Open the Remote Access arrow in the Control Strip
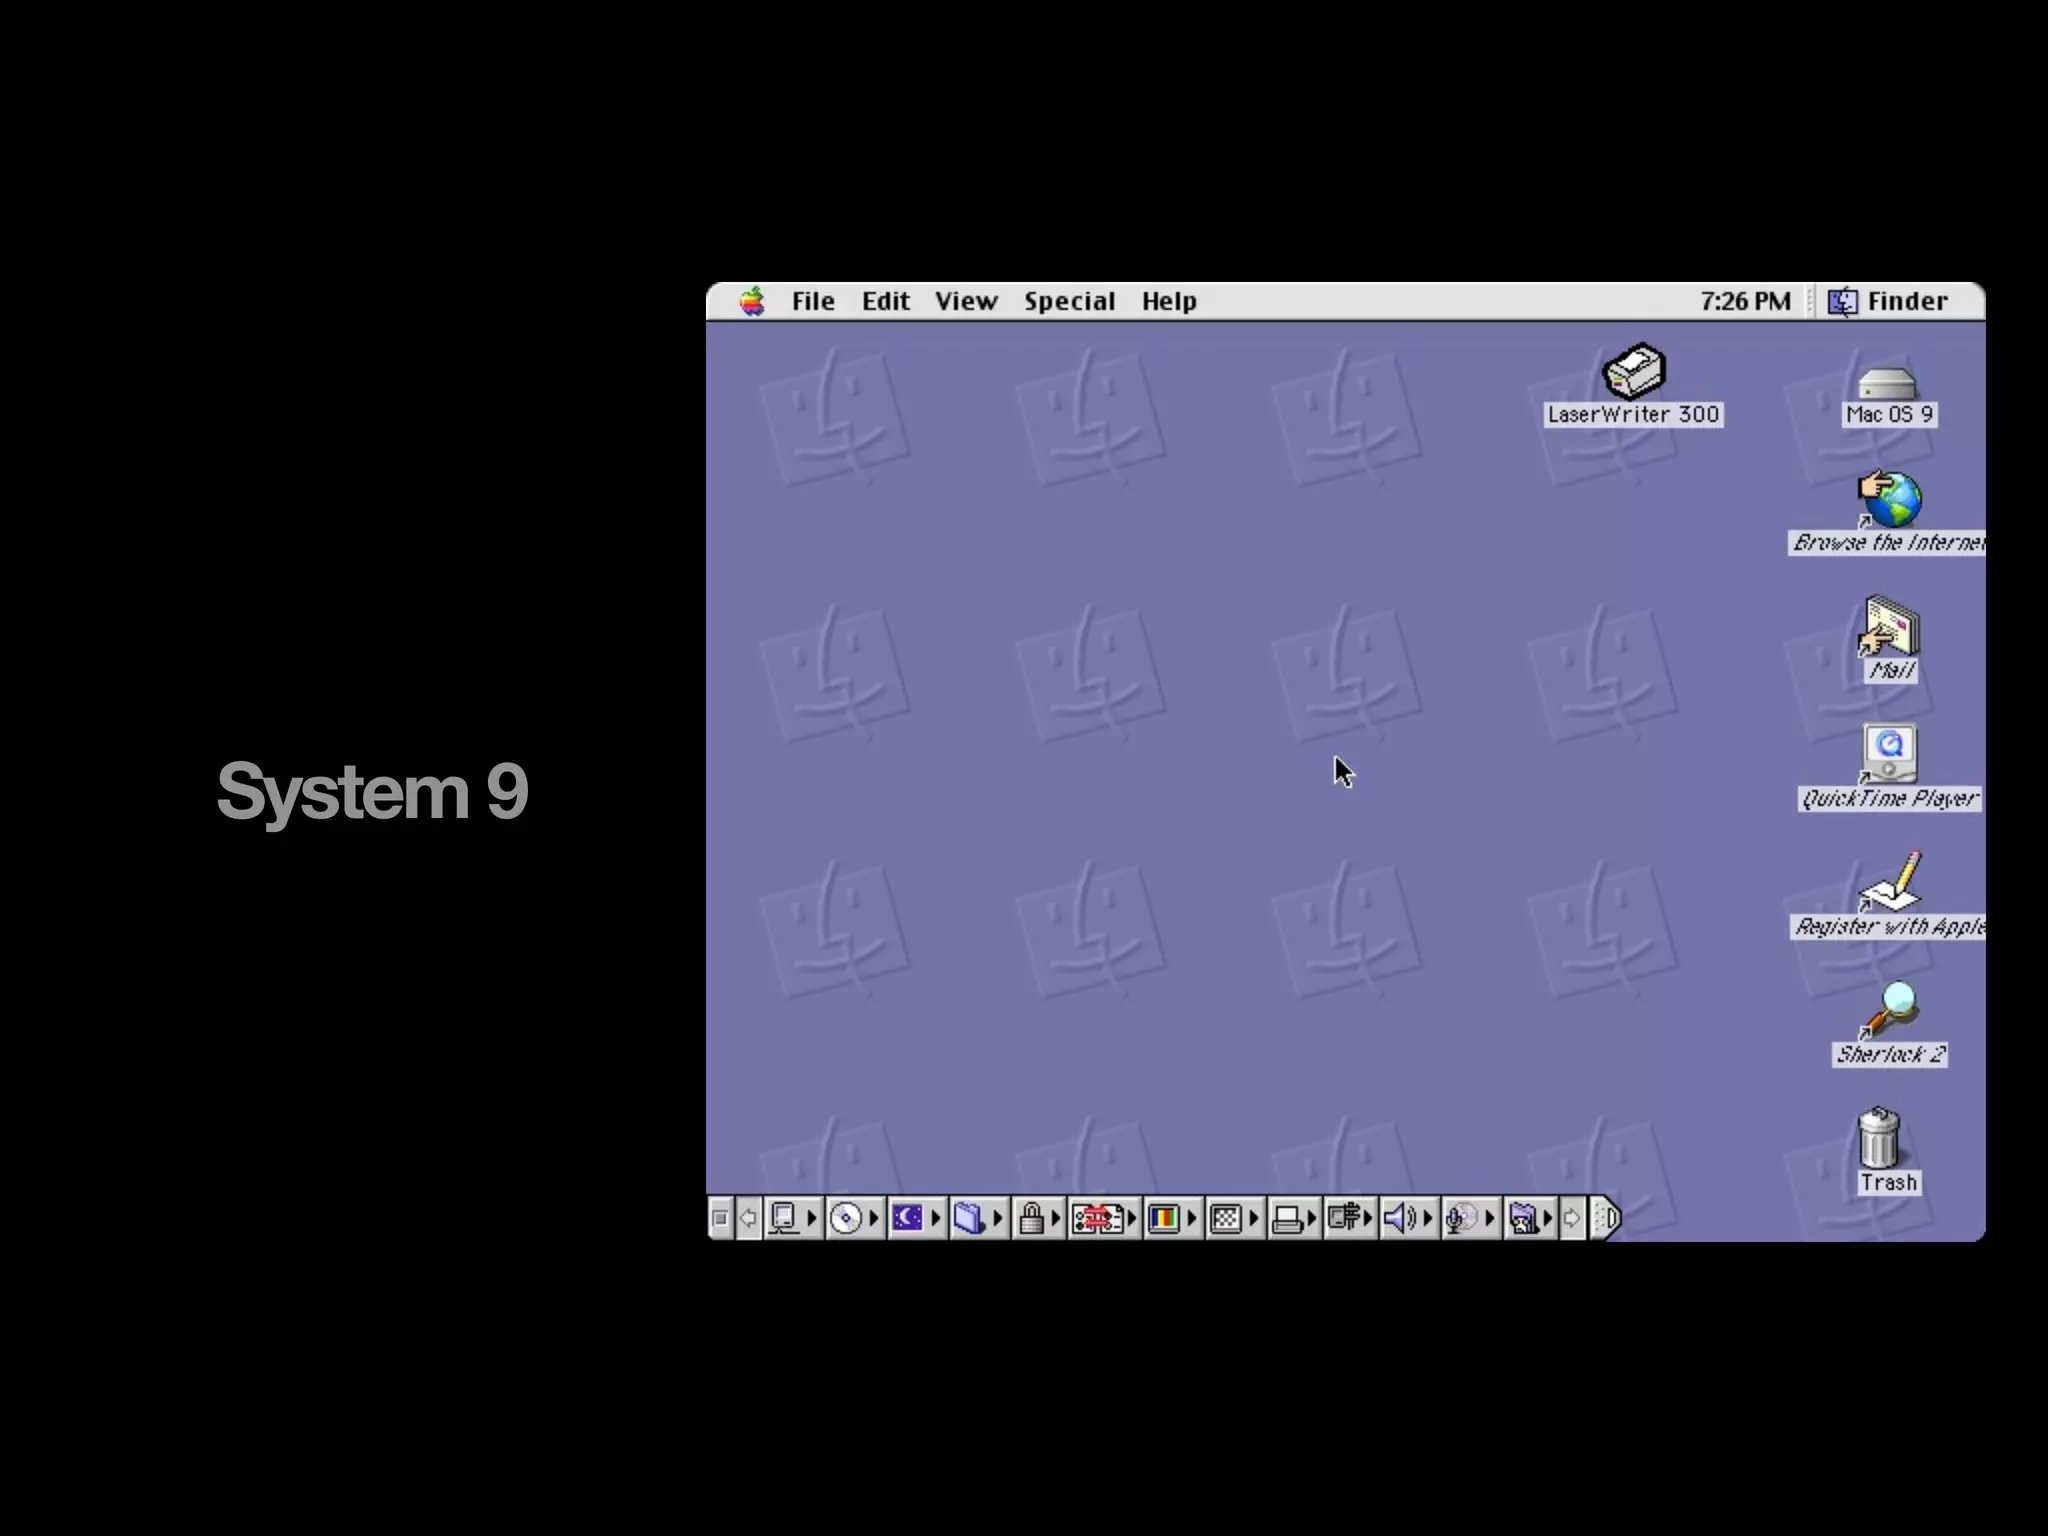The image size is (2048, 1536). pyautogui.click(x=1369, y=1218)
